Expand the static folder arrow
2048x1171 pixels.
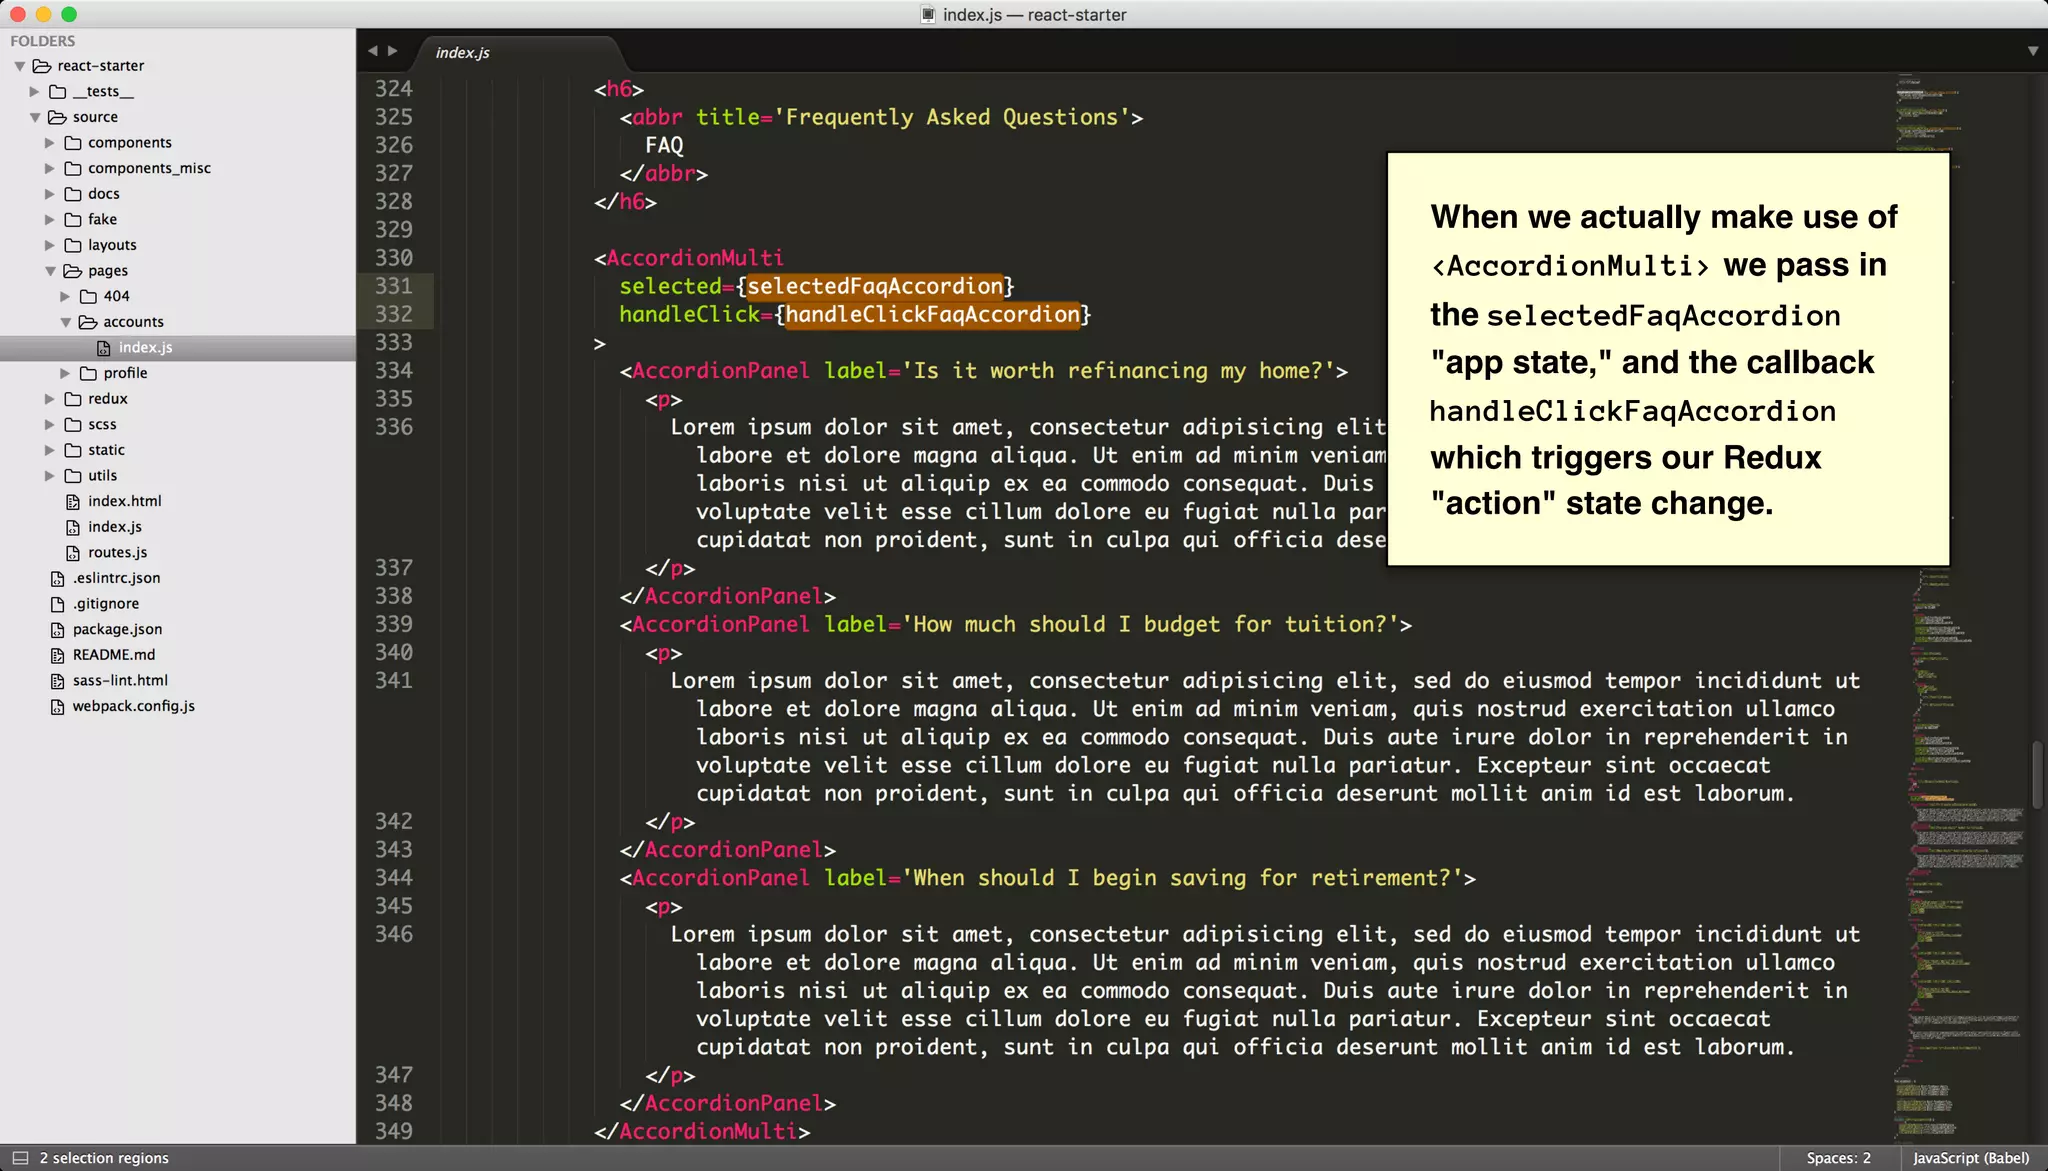click(x=50, y=450)
